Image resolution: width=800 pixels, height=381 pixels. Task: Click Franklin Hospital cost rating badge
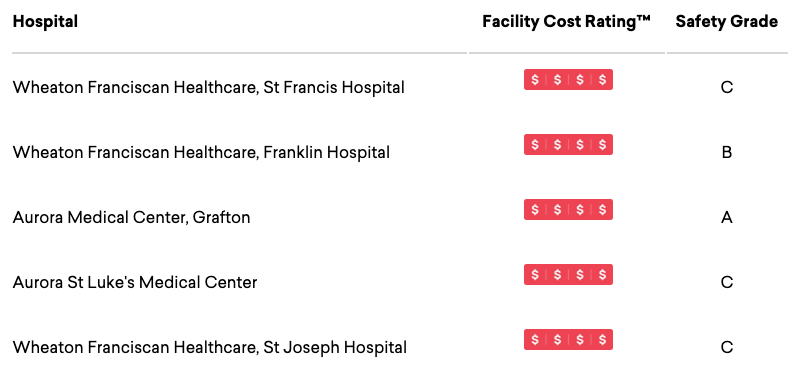click(568, 145)
